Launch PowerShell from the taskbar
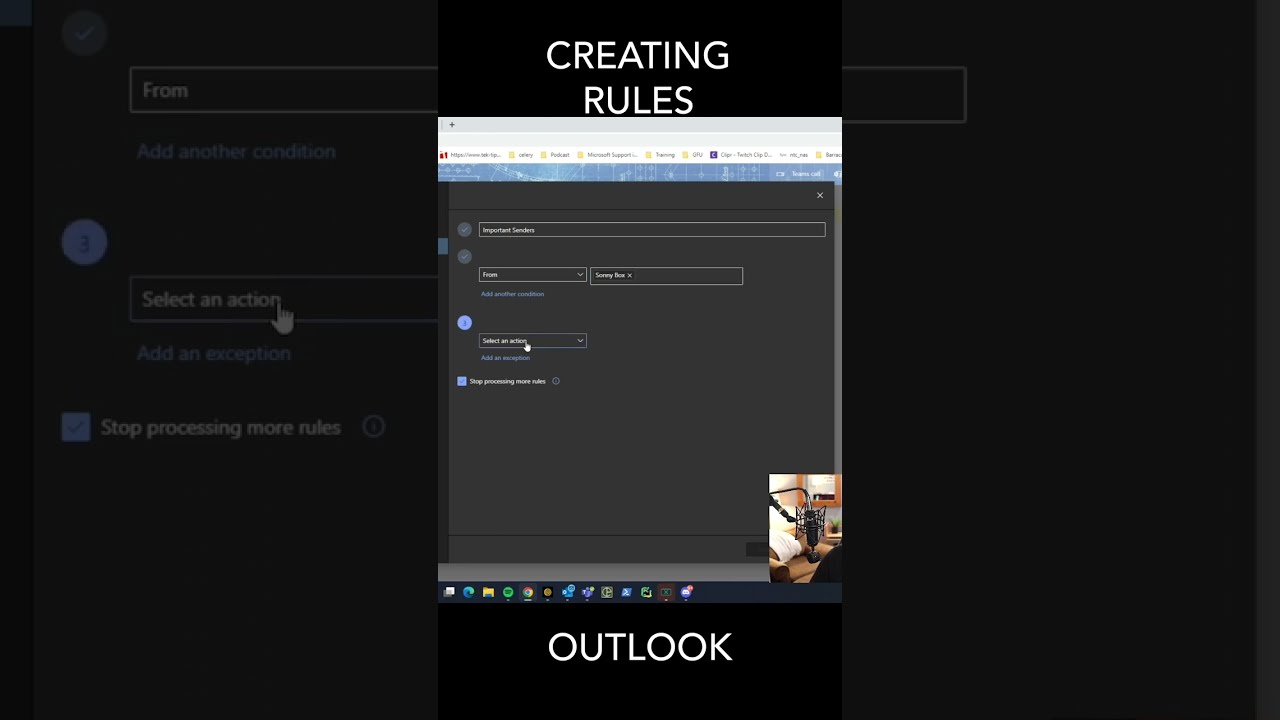The image size is (1280, 720). coord(627,592)
